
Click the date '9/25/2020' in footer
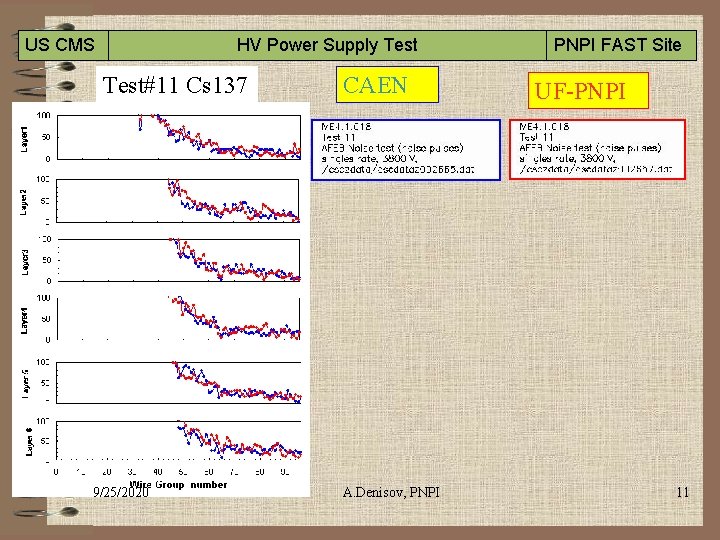[x=121, y=492]
